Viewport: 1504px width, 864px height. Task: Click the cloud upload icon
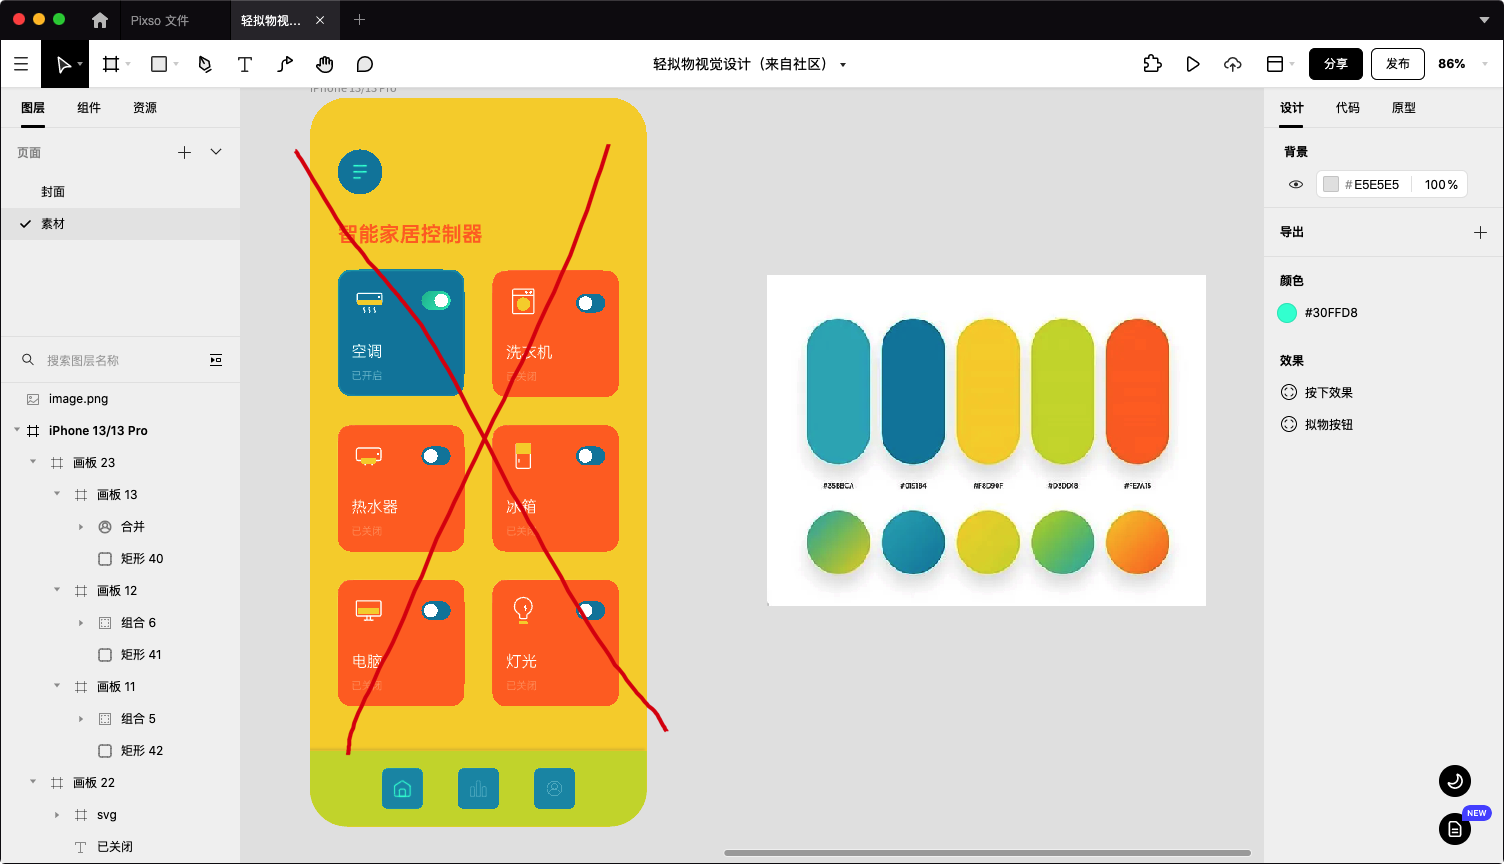click(x=1233, y=64)
